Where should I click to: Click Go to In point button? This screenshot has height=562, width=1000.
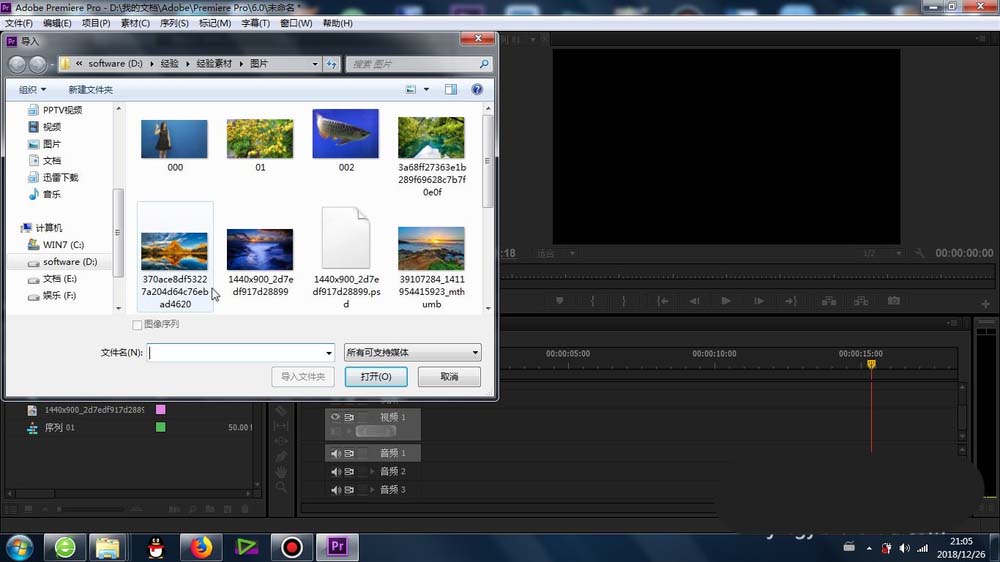click(x=663, y=300)
